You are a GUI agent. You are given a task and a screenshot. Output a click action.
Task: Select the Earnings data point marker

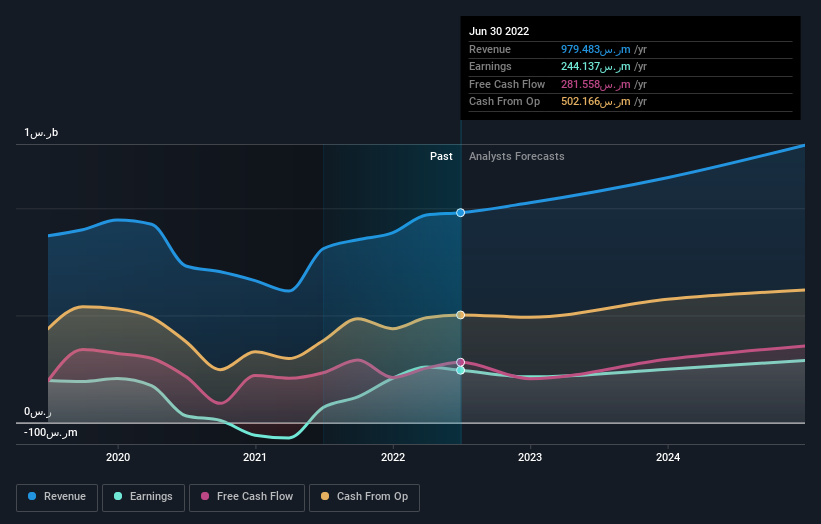tap(460, 370)
